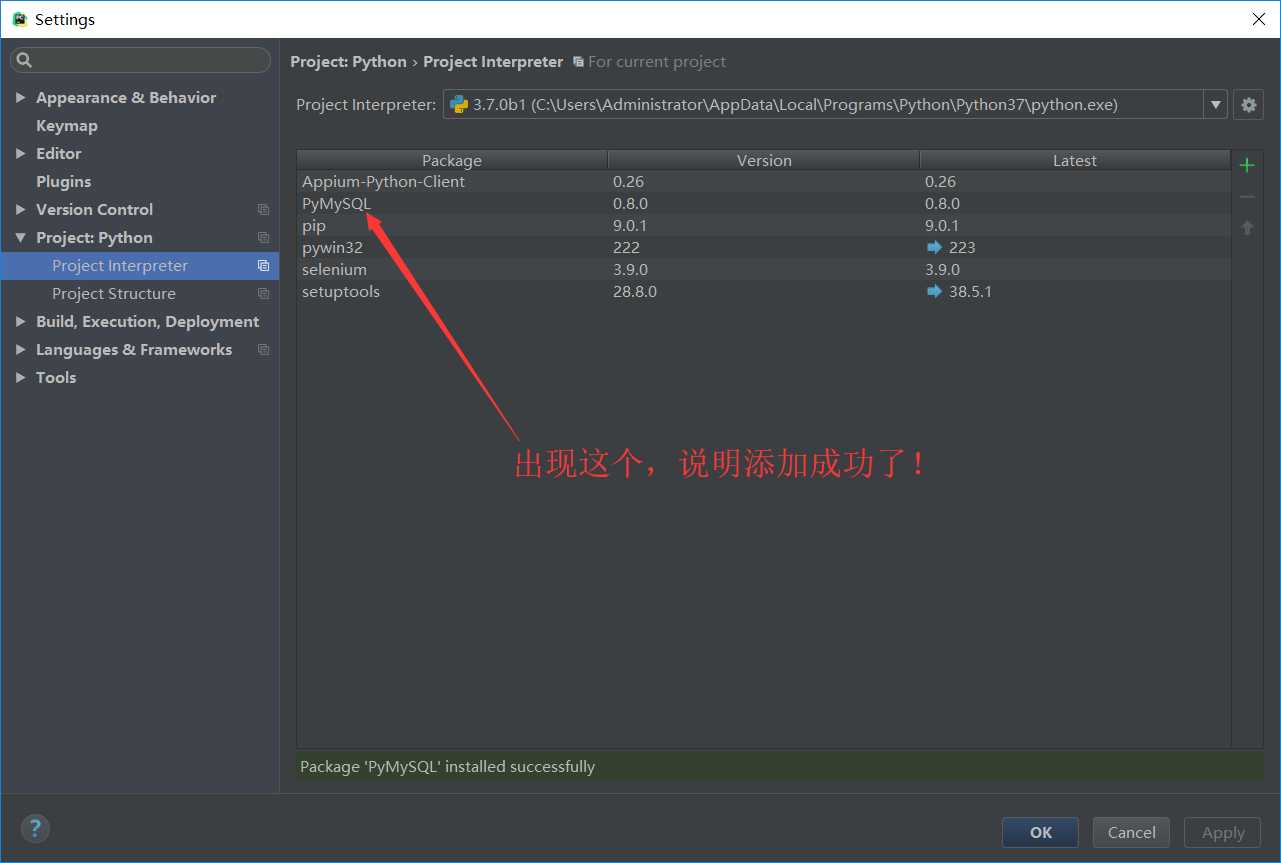The height and width of the screenshot is (863, 1281).
Task: Collapse the Project: Python section
Action: point(20,238)
